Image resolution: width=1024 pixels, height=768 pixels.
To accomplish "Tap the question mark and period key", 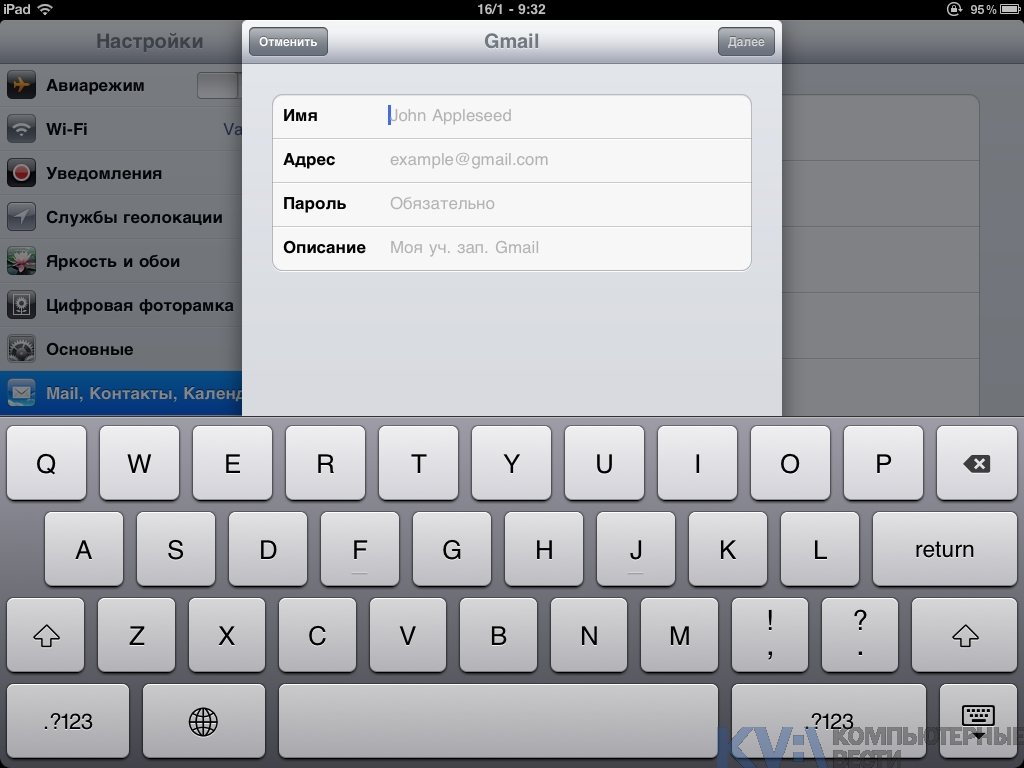I will [860, 635].
